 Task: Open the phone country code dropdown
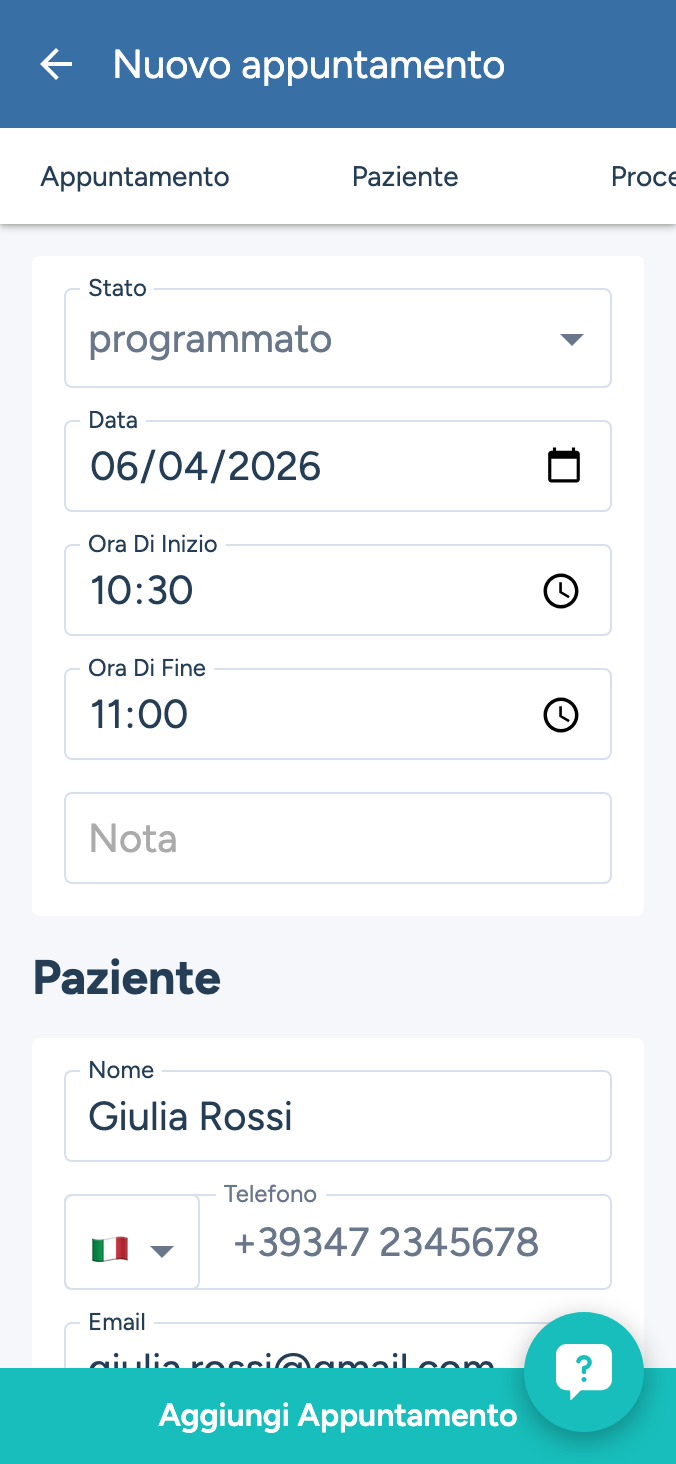tap(161, 1250)
